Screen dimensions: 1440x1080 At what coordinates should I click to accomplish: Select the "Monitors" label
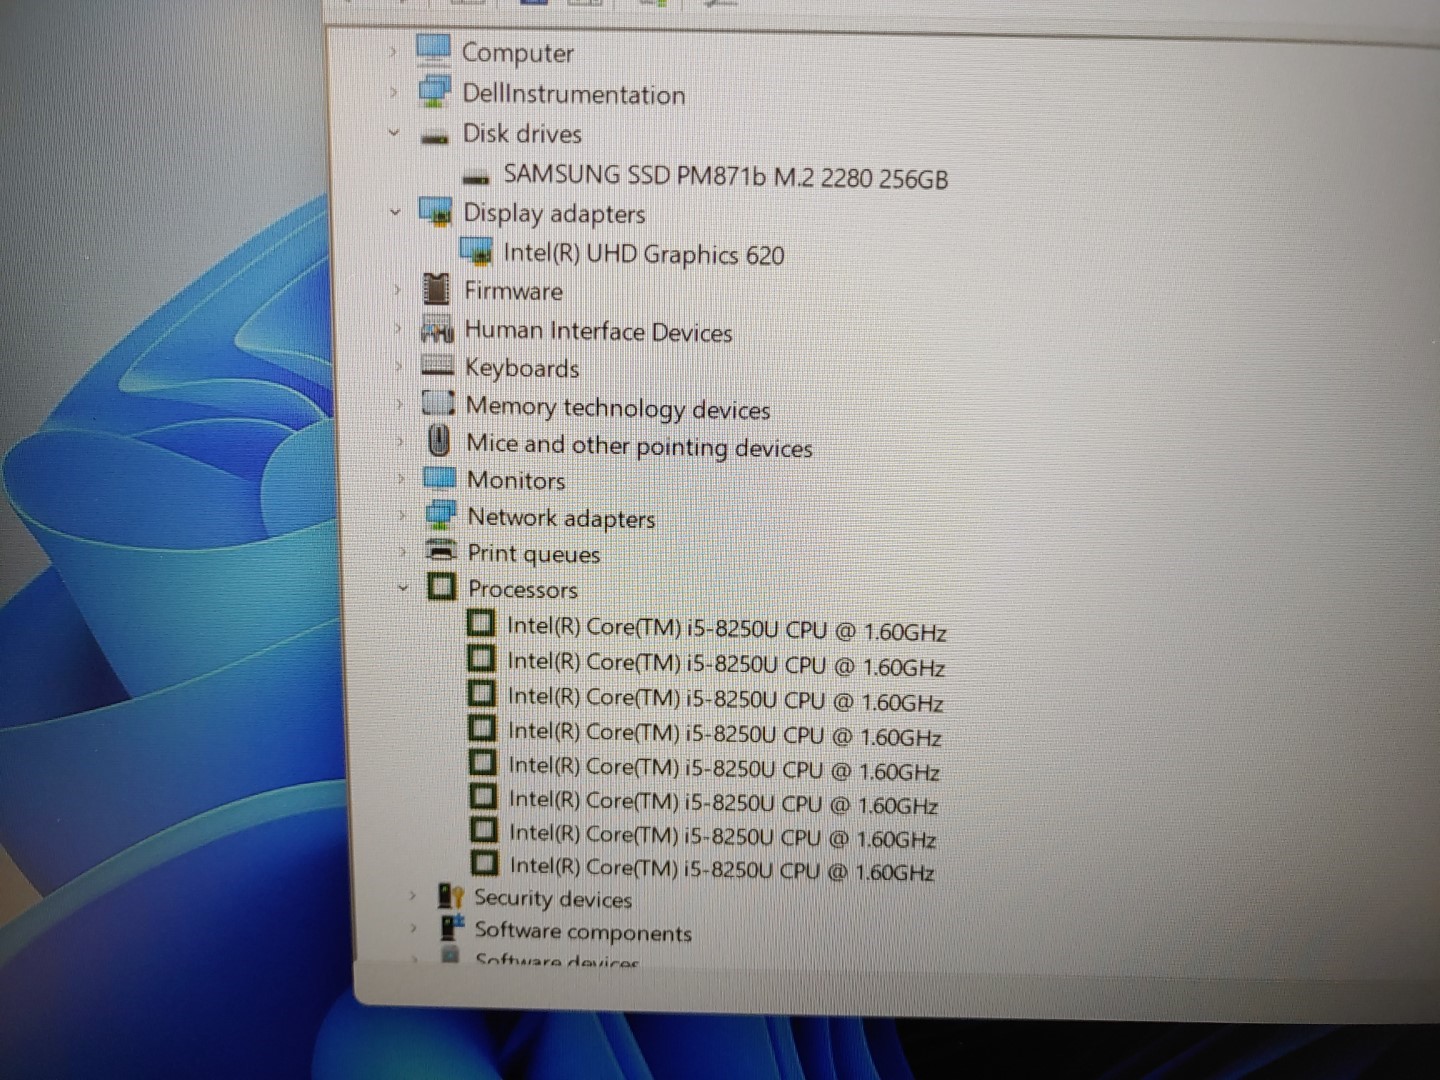click(516, 481)
